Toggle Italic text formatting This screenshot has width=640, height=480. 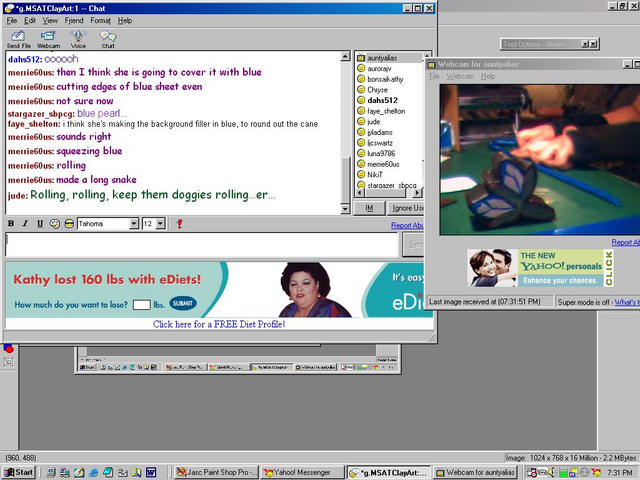[x=25, y=224]
